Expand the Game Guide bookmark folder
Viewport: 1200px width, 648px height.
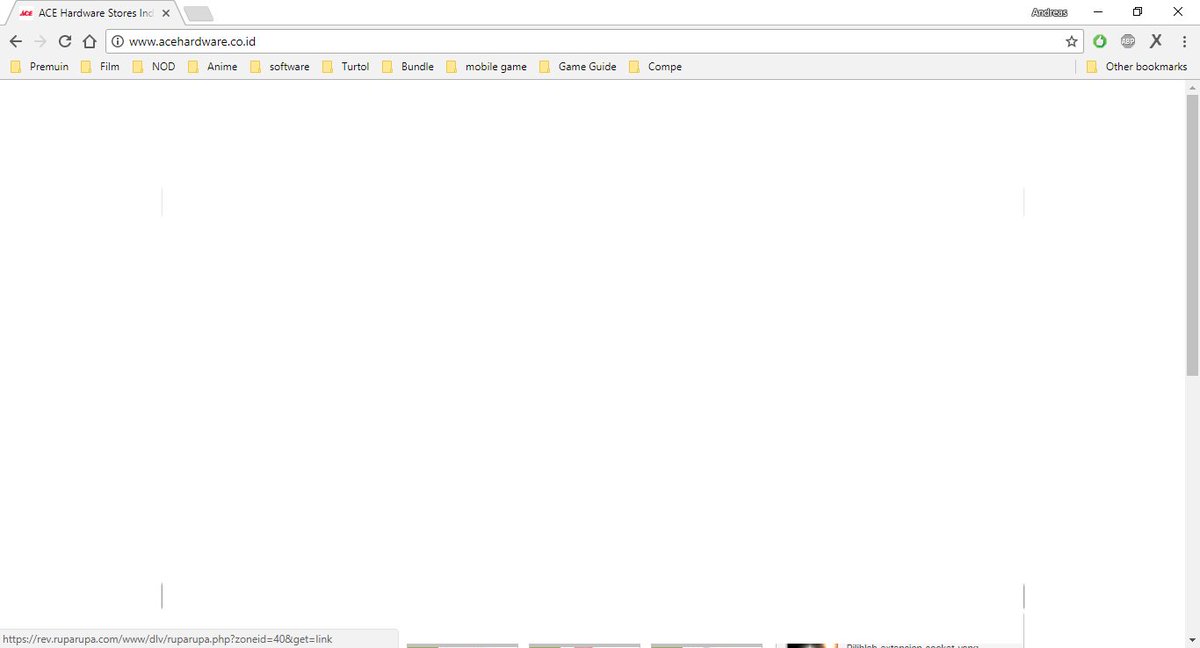[x=577, y=67]
